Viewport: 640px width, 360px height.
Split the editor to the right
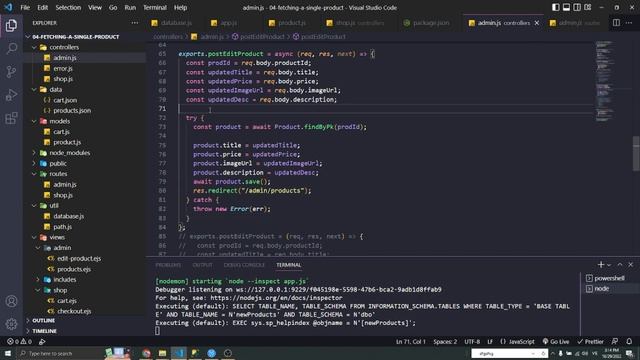[x=616, y=23]
